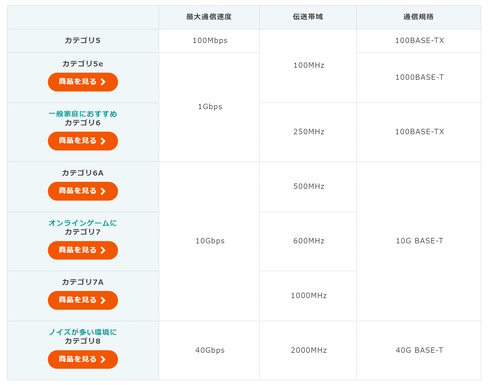The width and height of the screenshot is (490, 385).
Task: Open products button under カテゴリ6A
Action: [x=83, y=191]
